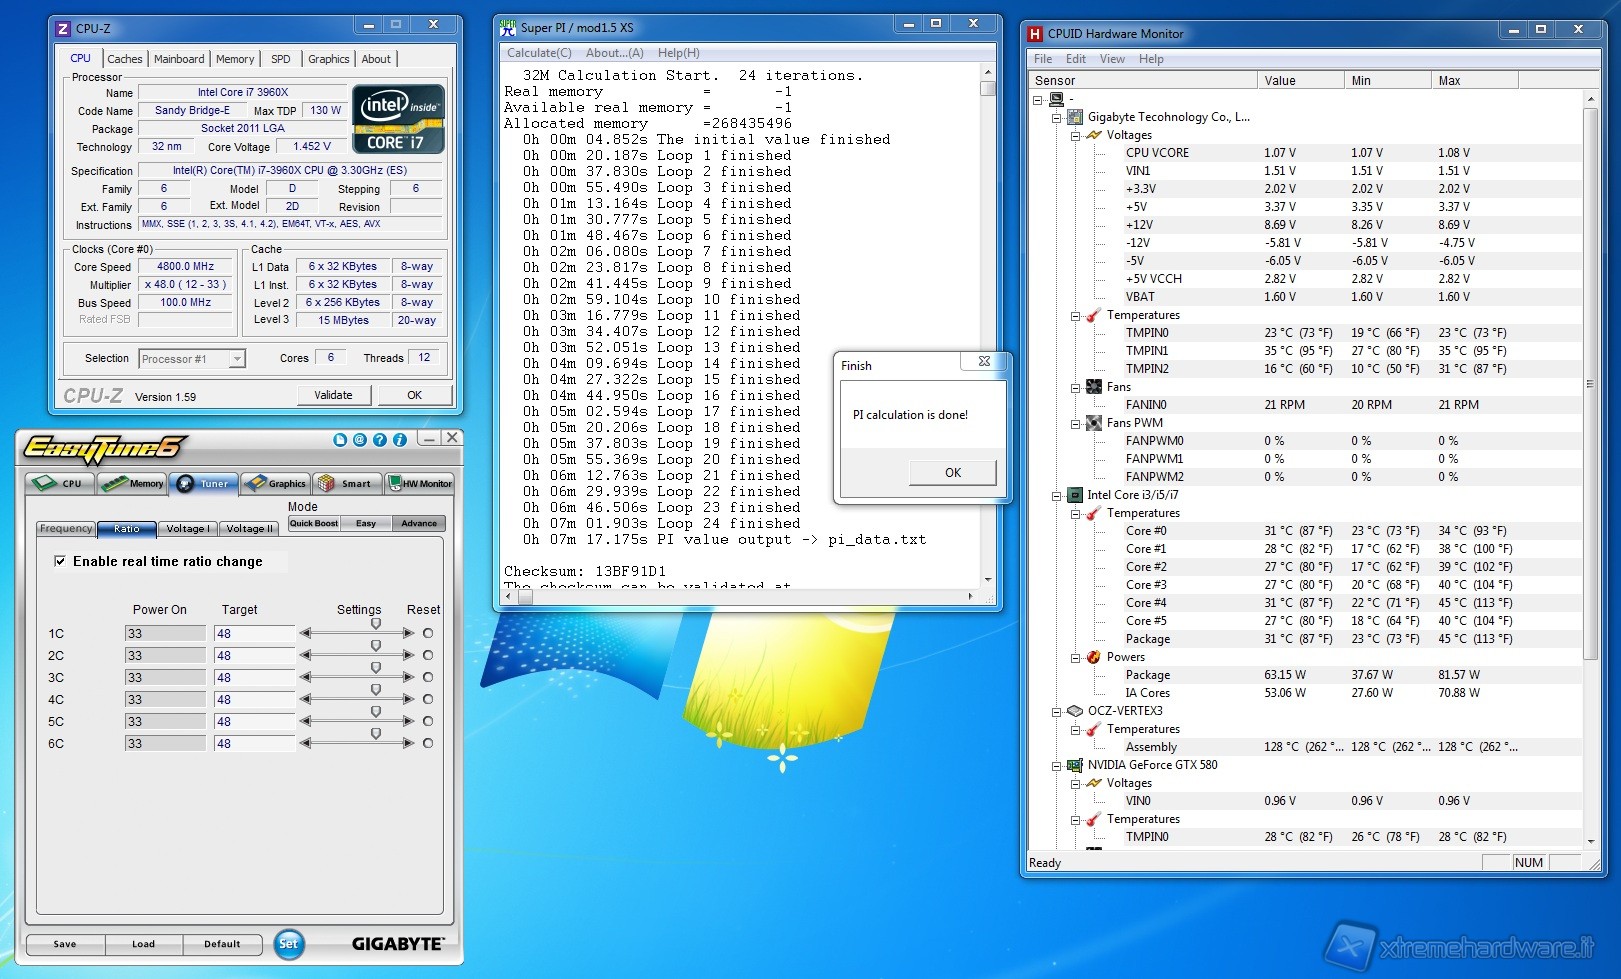
Task: Select the Reset radio button for 1C
Action: point(428,633)
